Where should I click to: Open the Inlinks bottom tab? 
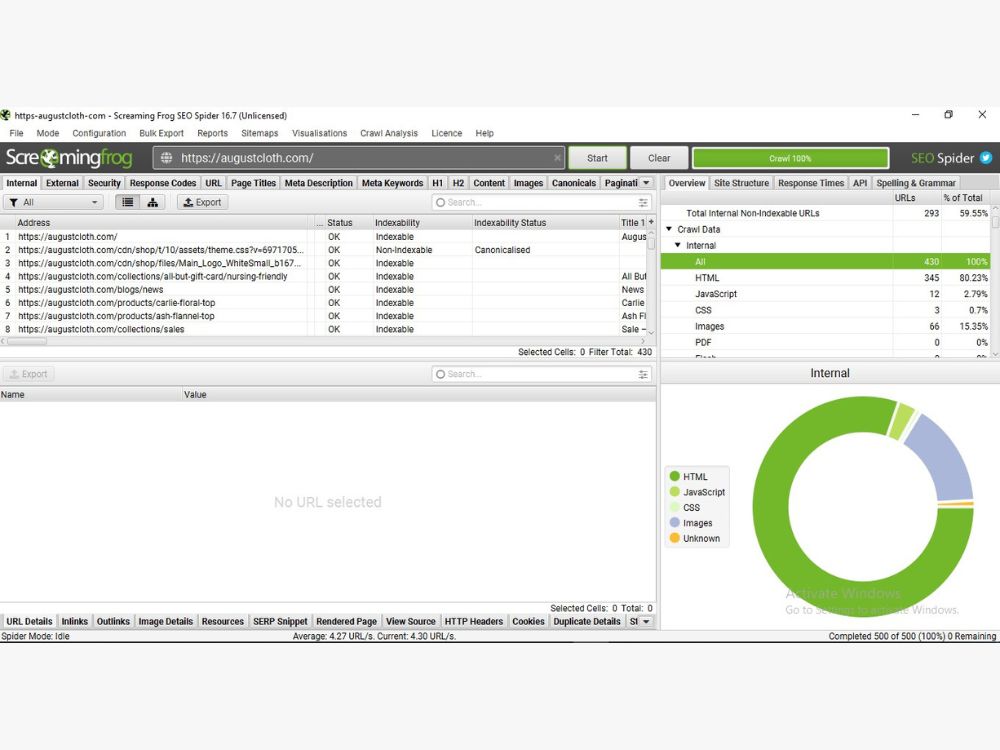click(75, 621)
